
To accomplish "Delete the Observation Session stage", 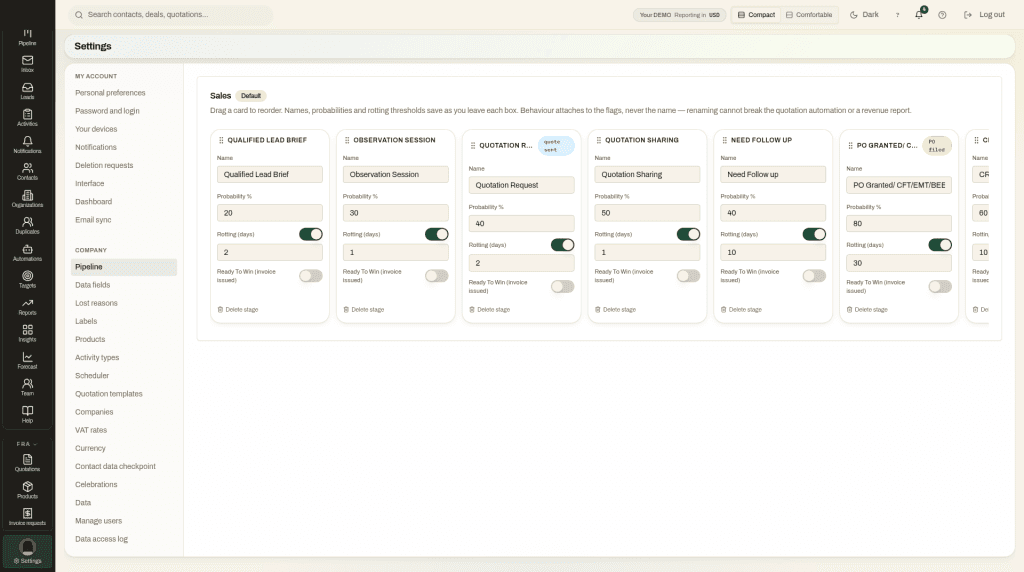I will [x=364, y=310].
